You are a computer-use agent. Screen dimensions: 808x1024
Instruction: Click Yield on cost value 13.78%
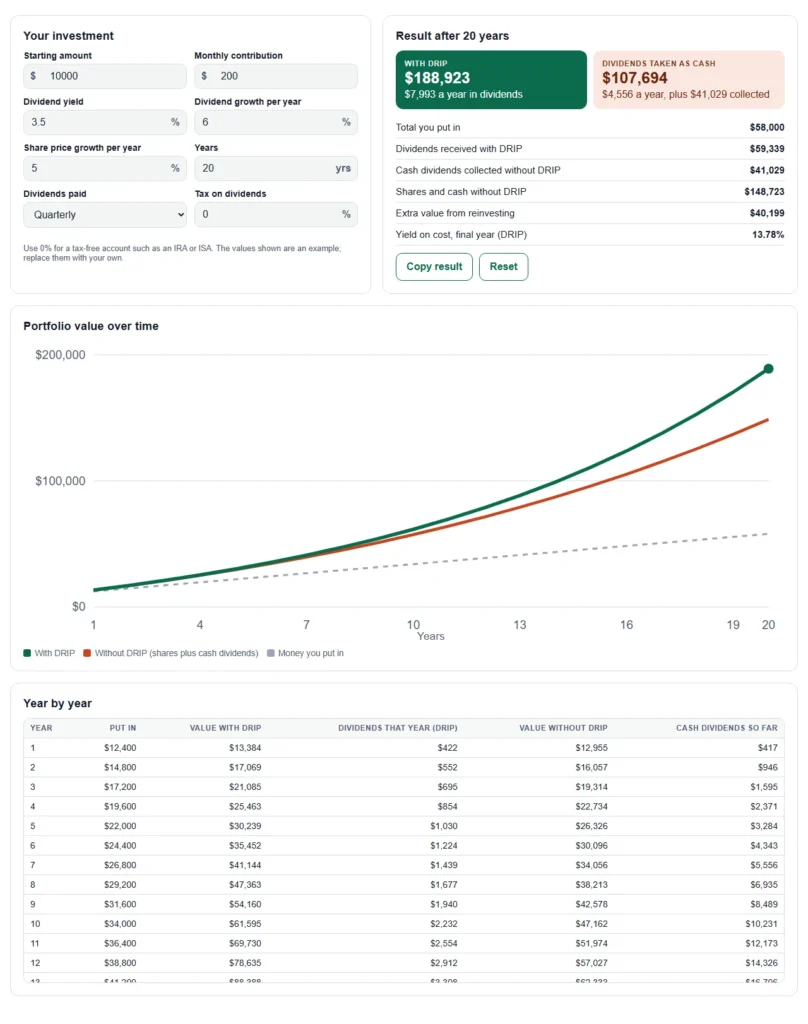point(768,234)
